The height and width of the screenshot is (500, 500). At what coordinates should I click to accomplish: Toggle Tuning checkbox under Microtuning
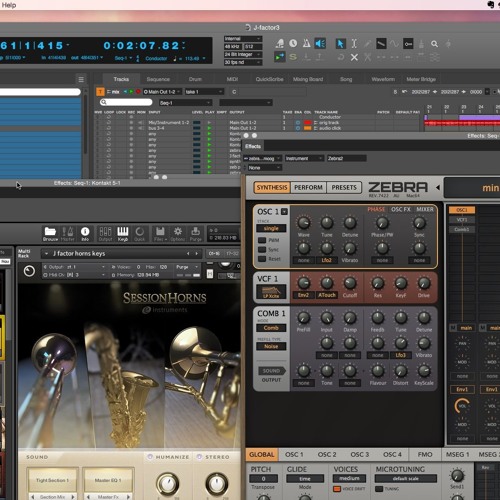379,489
